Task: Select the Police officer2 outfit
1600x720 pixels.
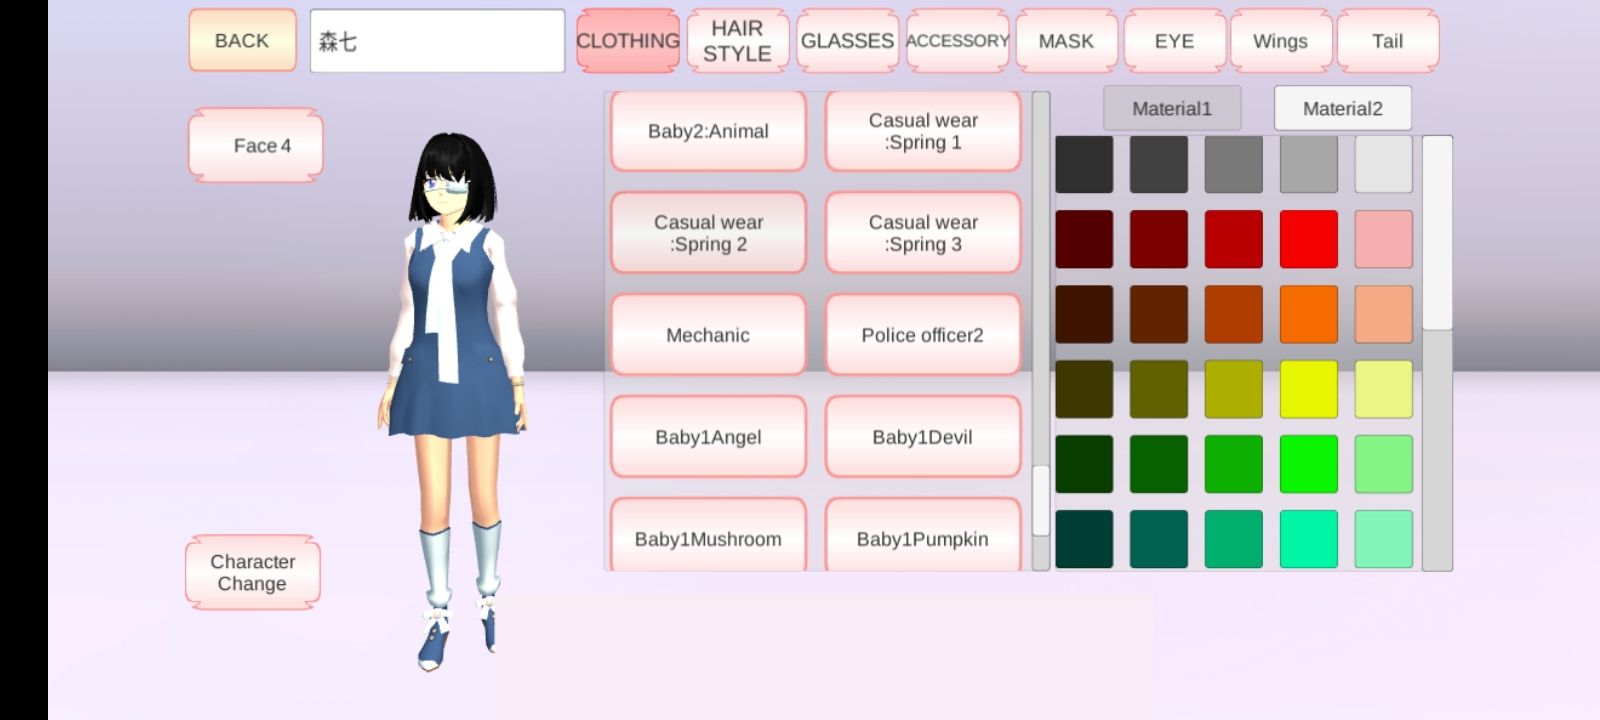Action: [x=922, y=335]
